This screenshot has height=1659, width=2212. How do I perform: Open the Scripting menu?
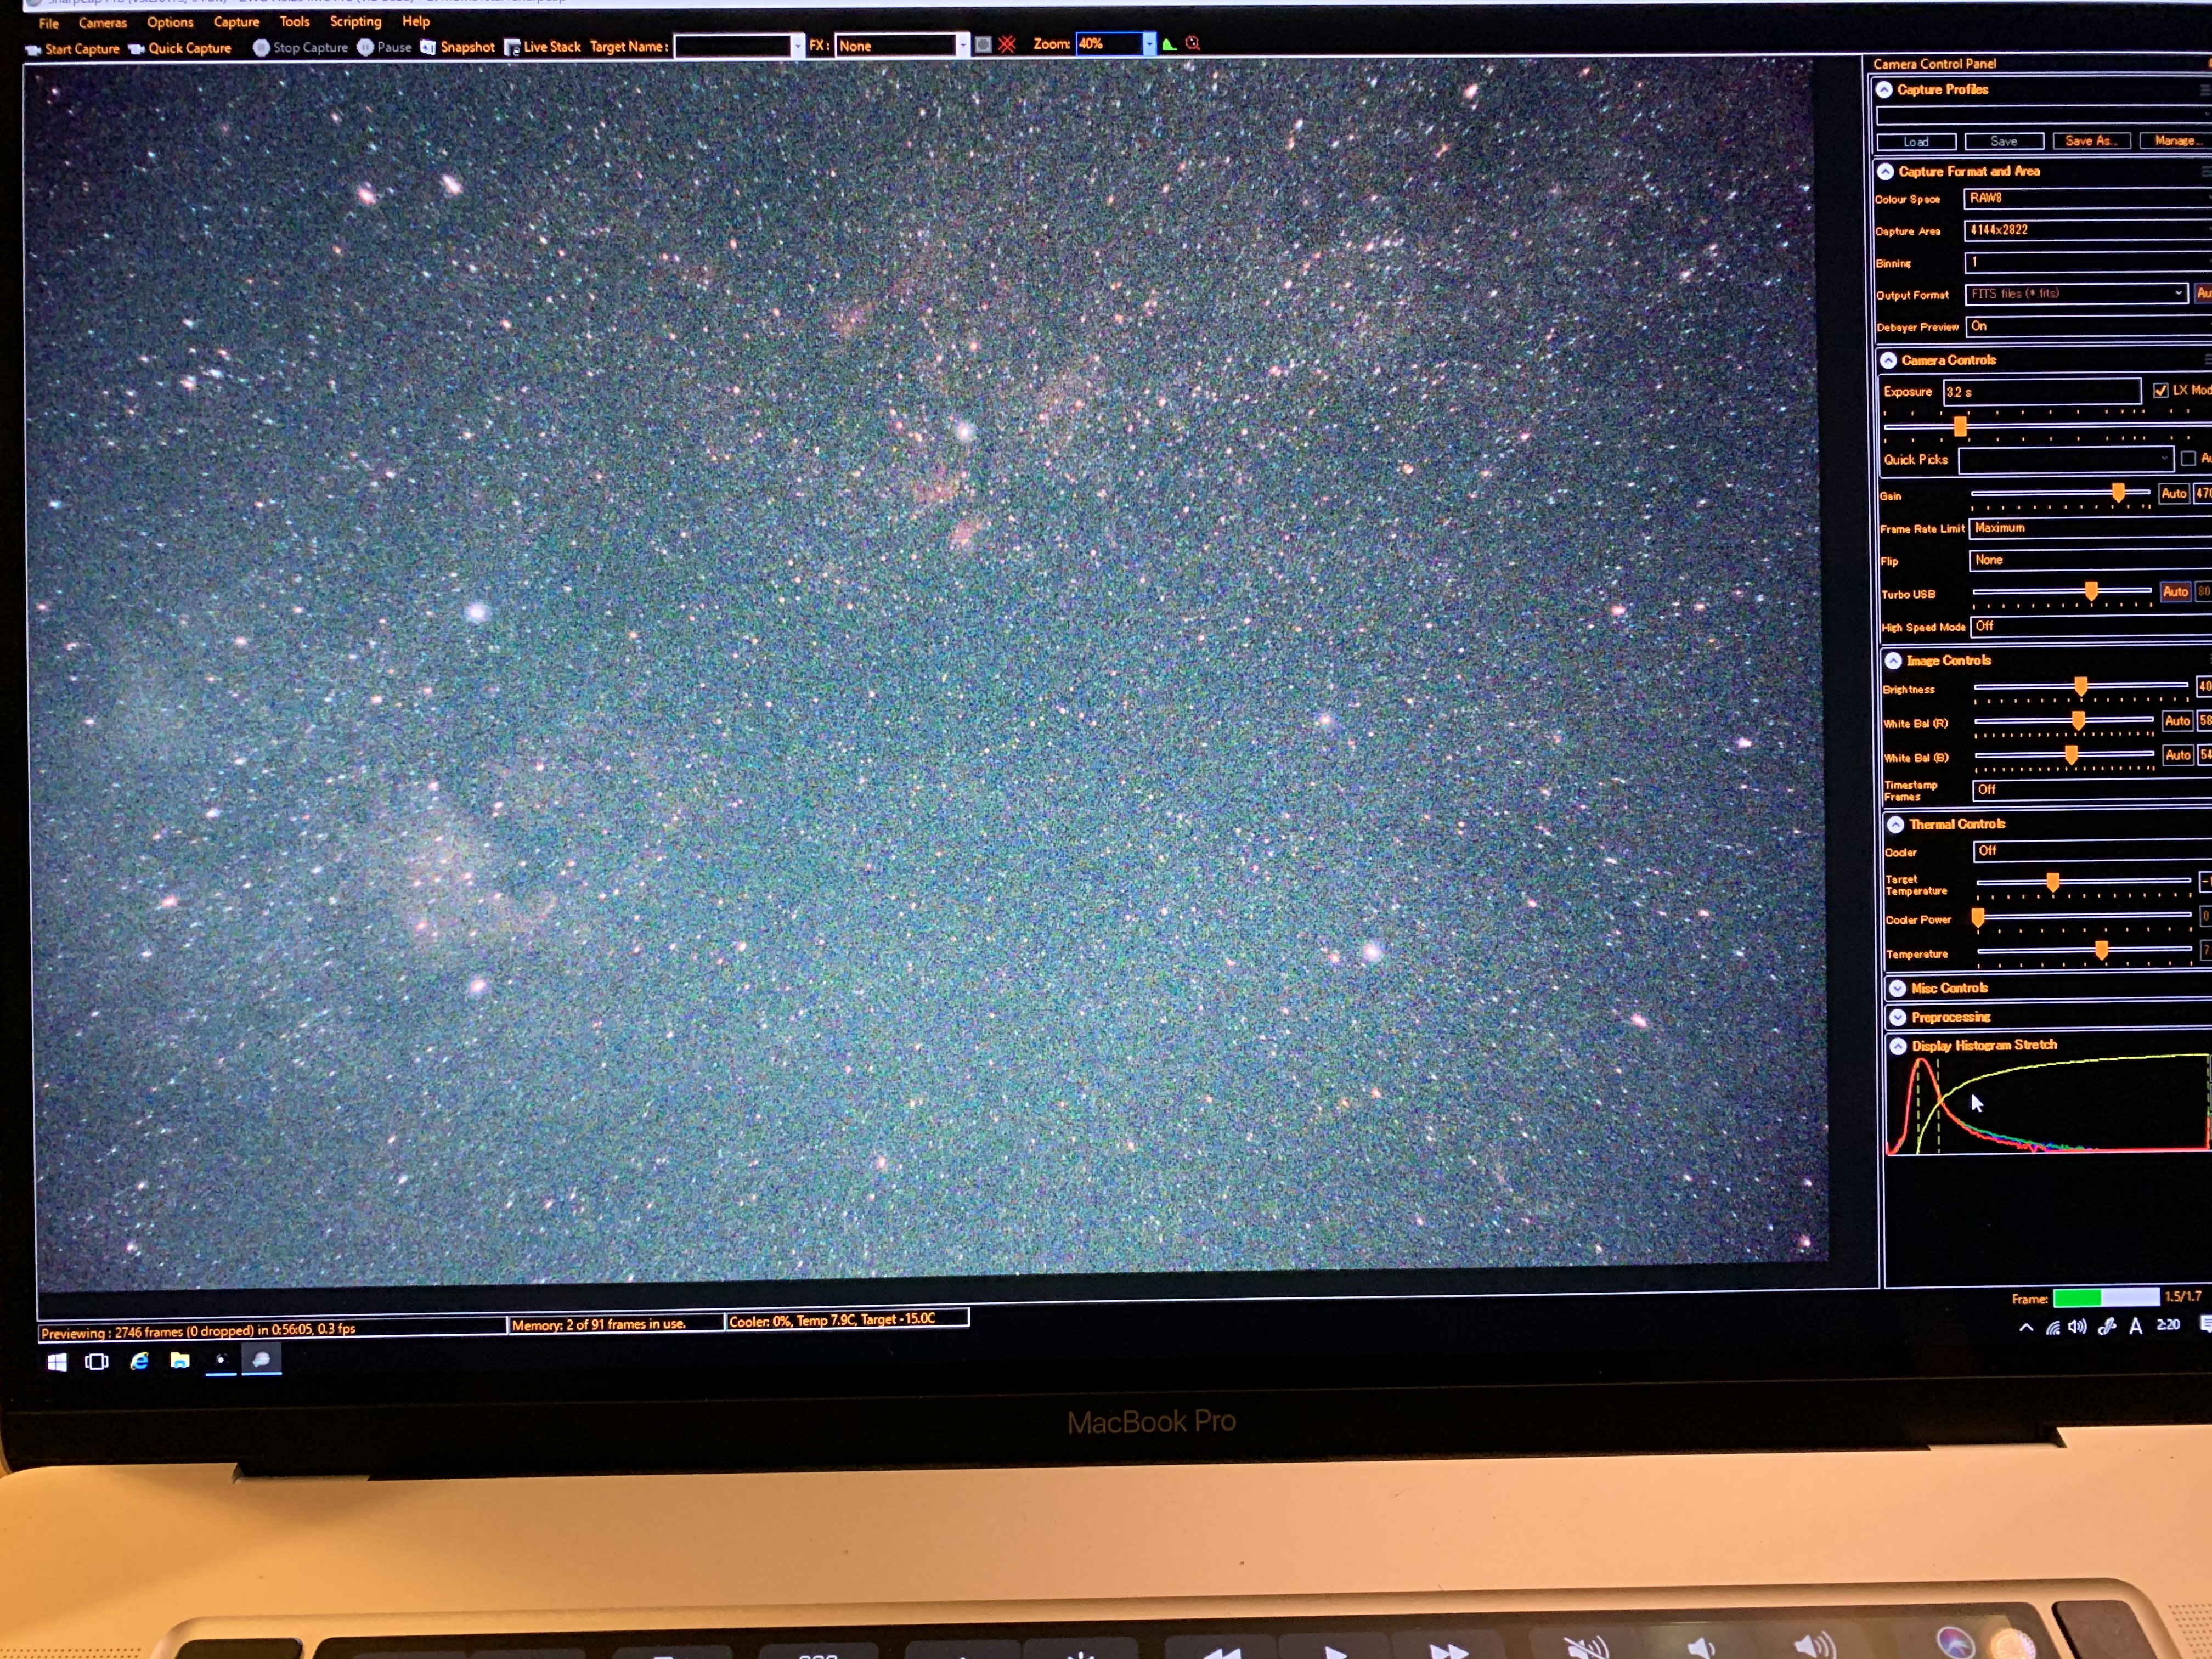355,21
